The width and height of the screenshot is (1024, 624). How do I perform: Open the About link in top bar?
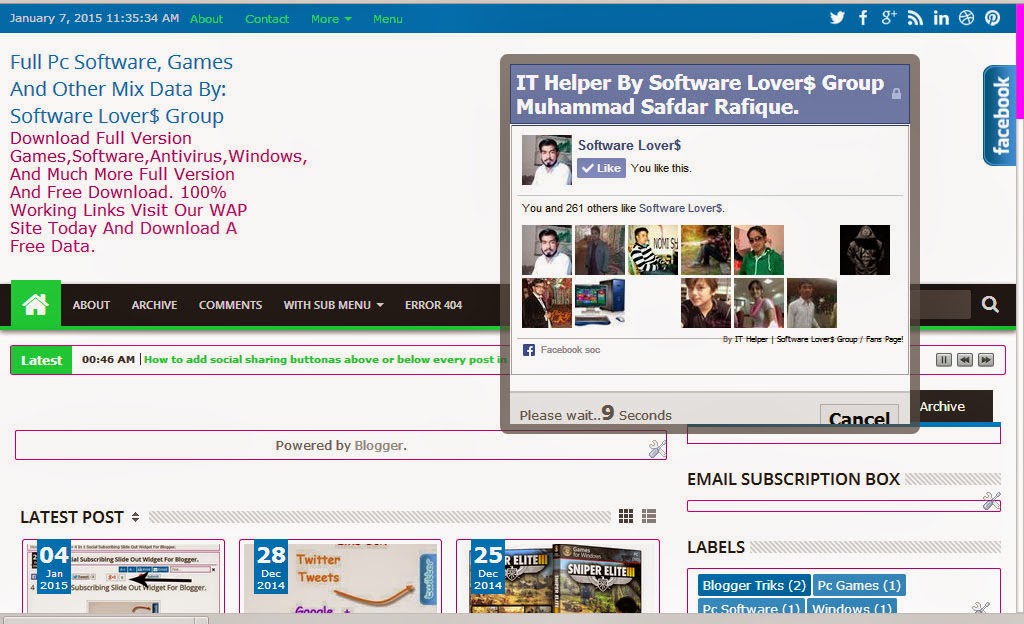(x=206, y=19)
